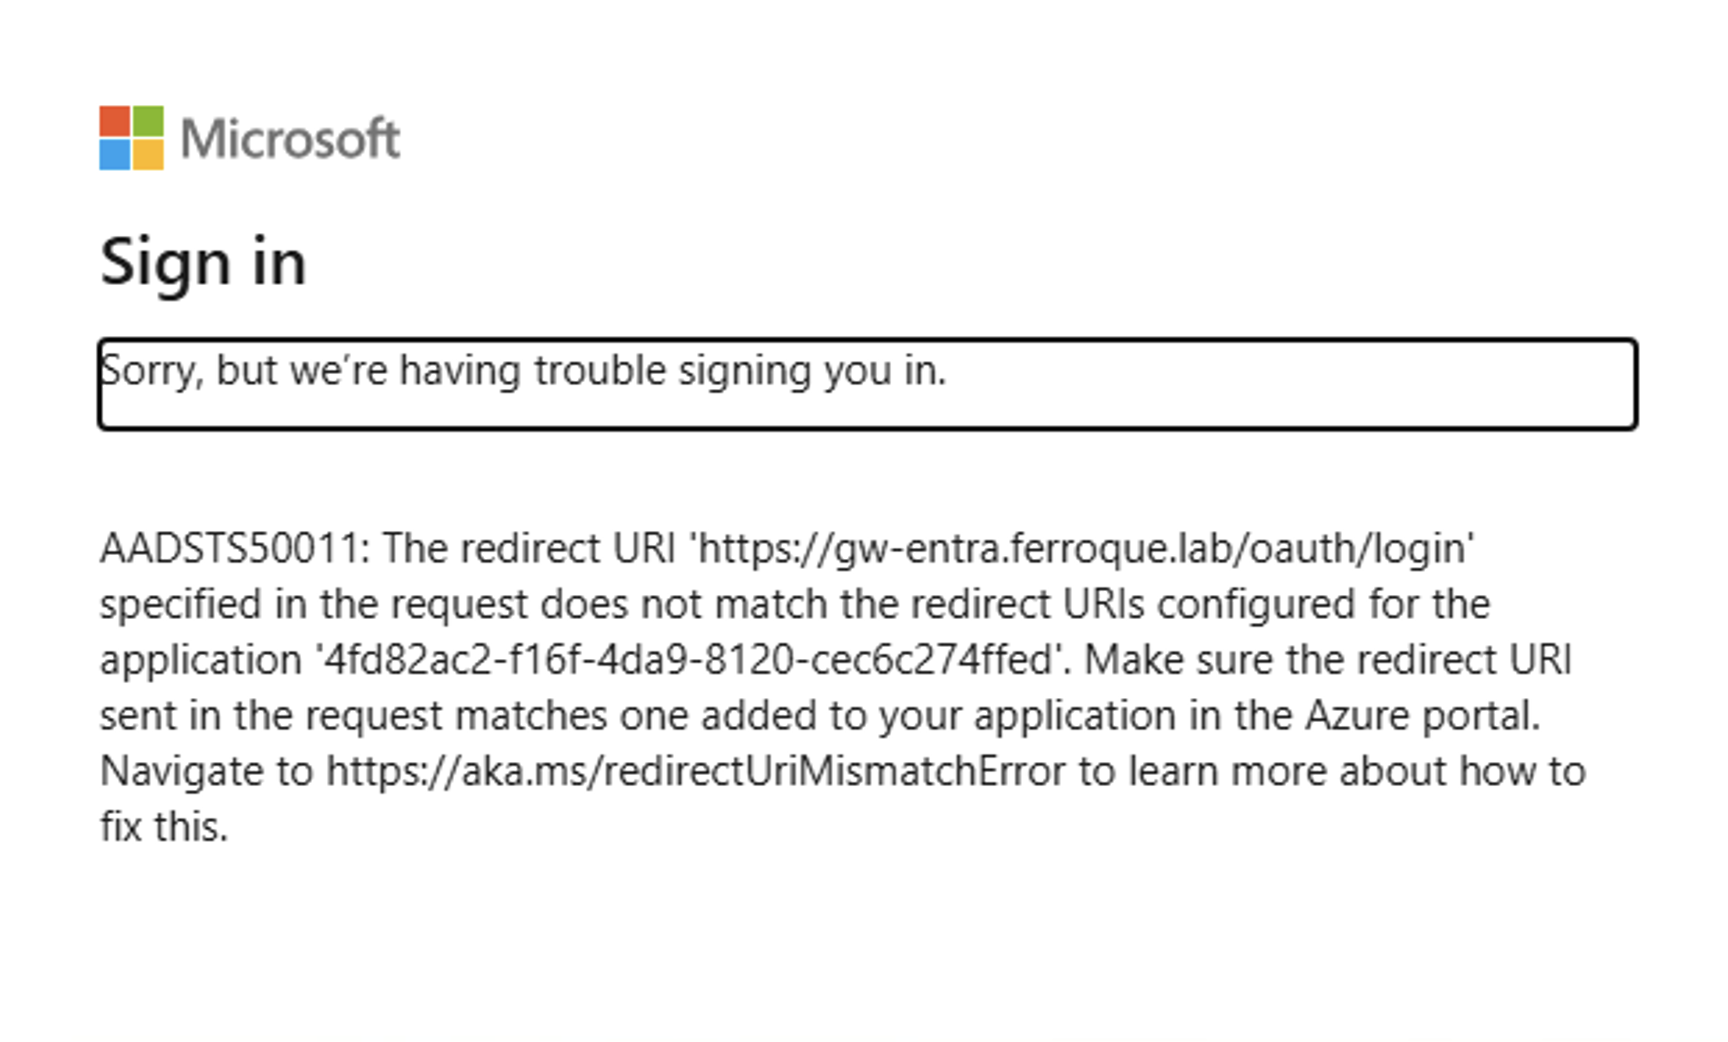Click the blue square in Microsoft logo
Image resolution: width=1728 pixels, height=1042 pixels.
tap(114, 155)
